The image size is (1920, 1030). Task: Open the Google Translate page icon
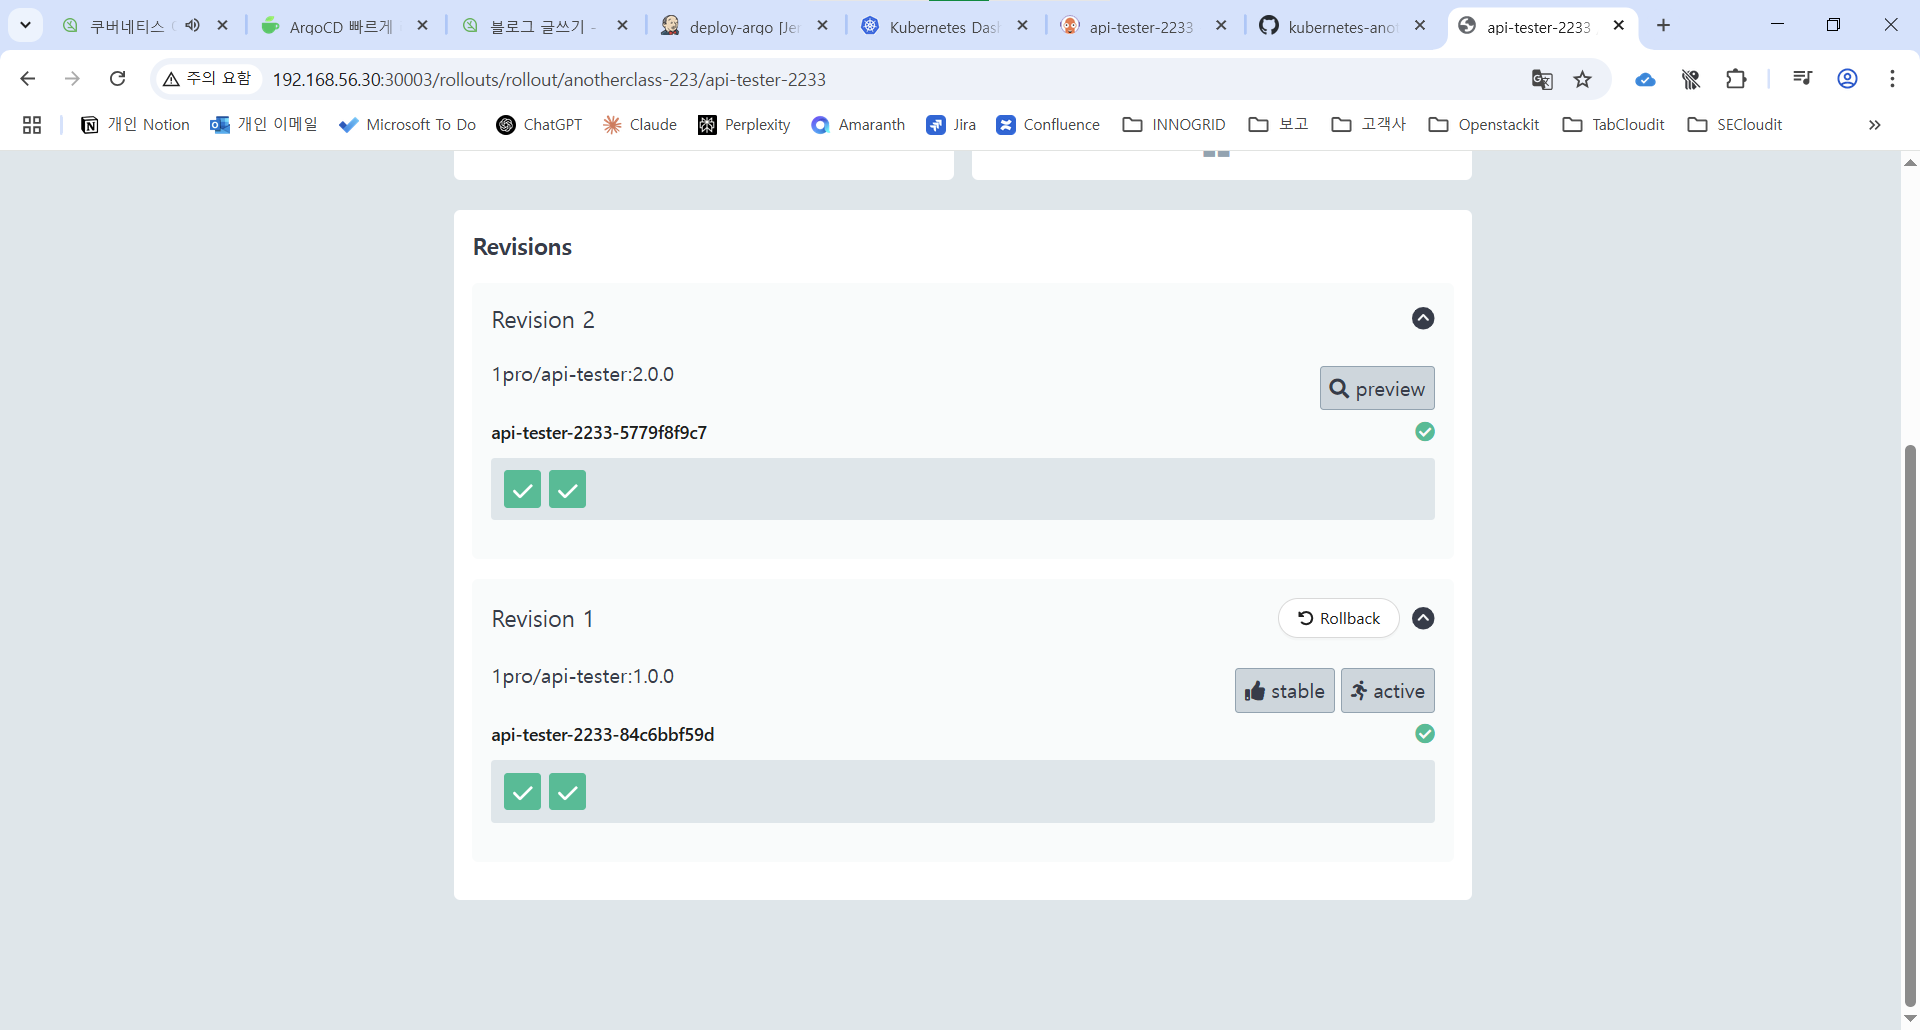(x=1542, y=79)
